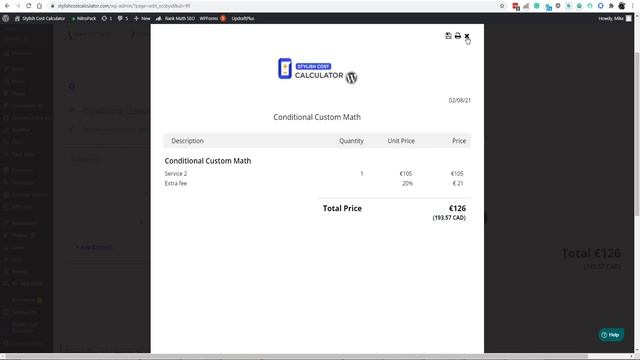Bookmark this page with star
640x360 pixels.
pyautogui.click(x=502, y=6)
